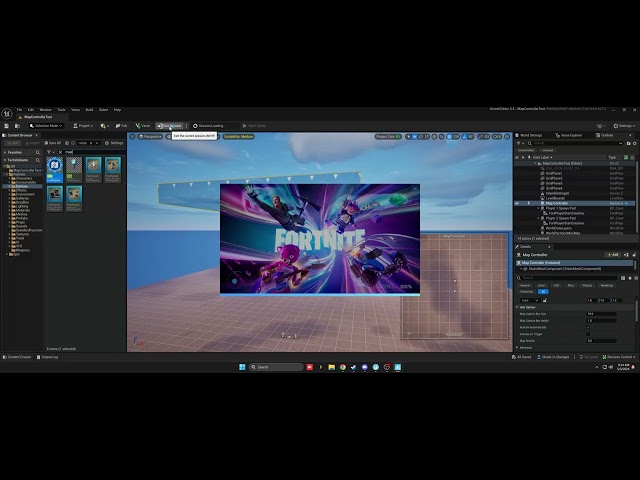
Task: Click the End Session button
Action: coord(169,126)
